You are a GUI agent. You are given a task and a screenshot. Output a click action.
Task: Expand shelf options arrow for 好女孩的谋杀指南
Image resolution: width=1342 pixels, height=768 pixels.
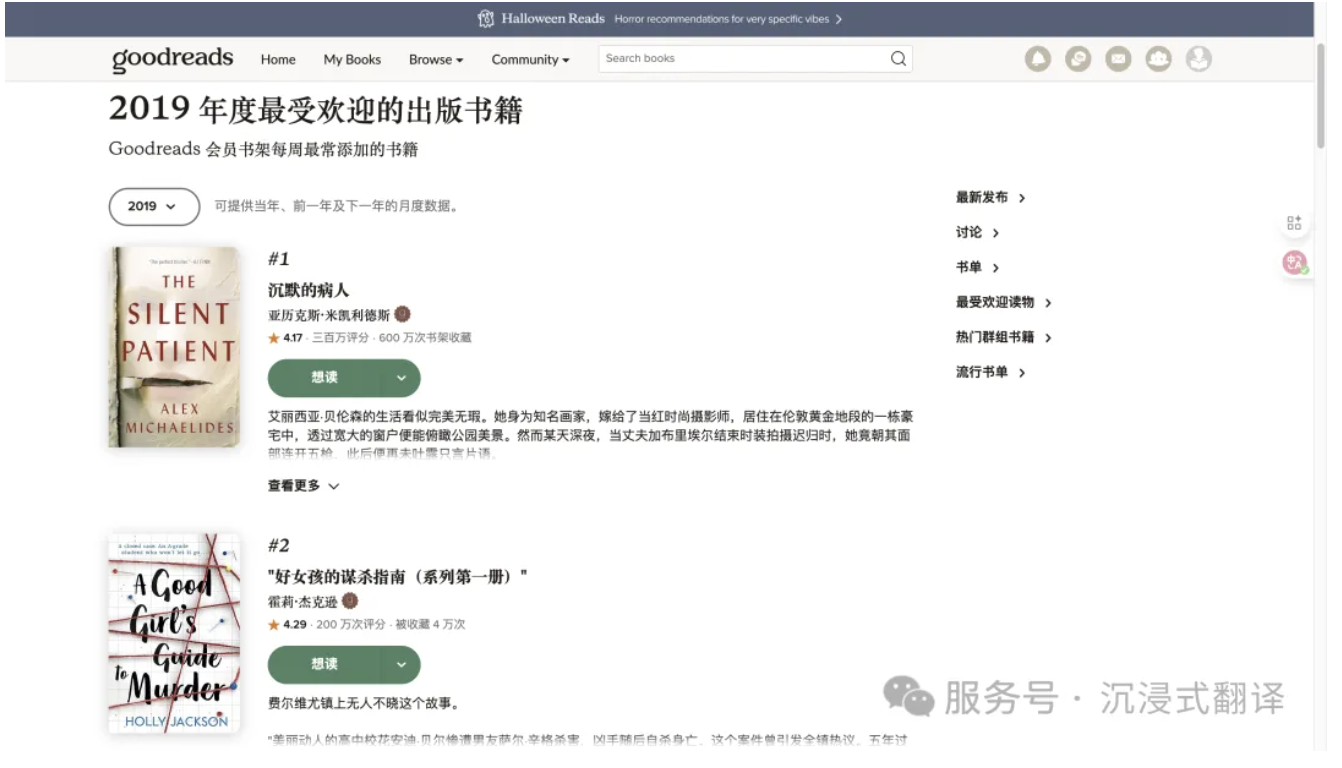tap(401, 665)
